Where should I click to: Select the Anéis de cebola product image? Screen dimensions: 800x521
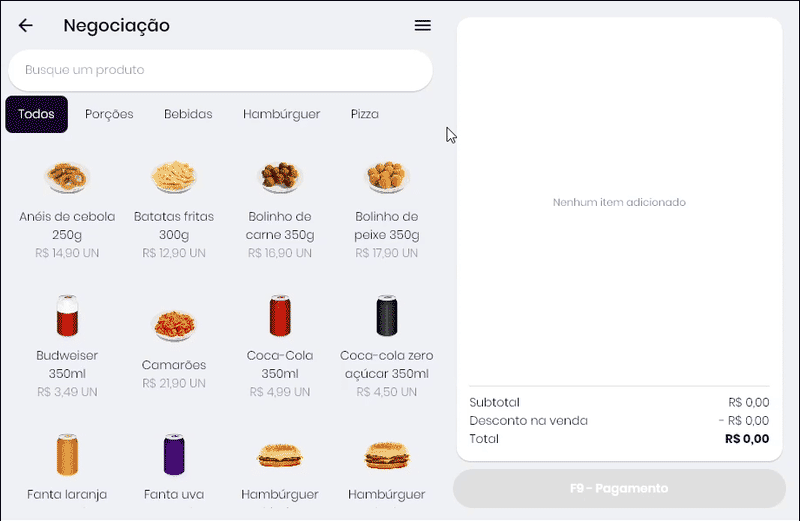tap(68, 177)
